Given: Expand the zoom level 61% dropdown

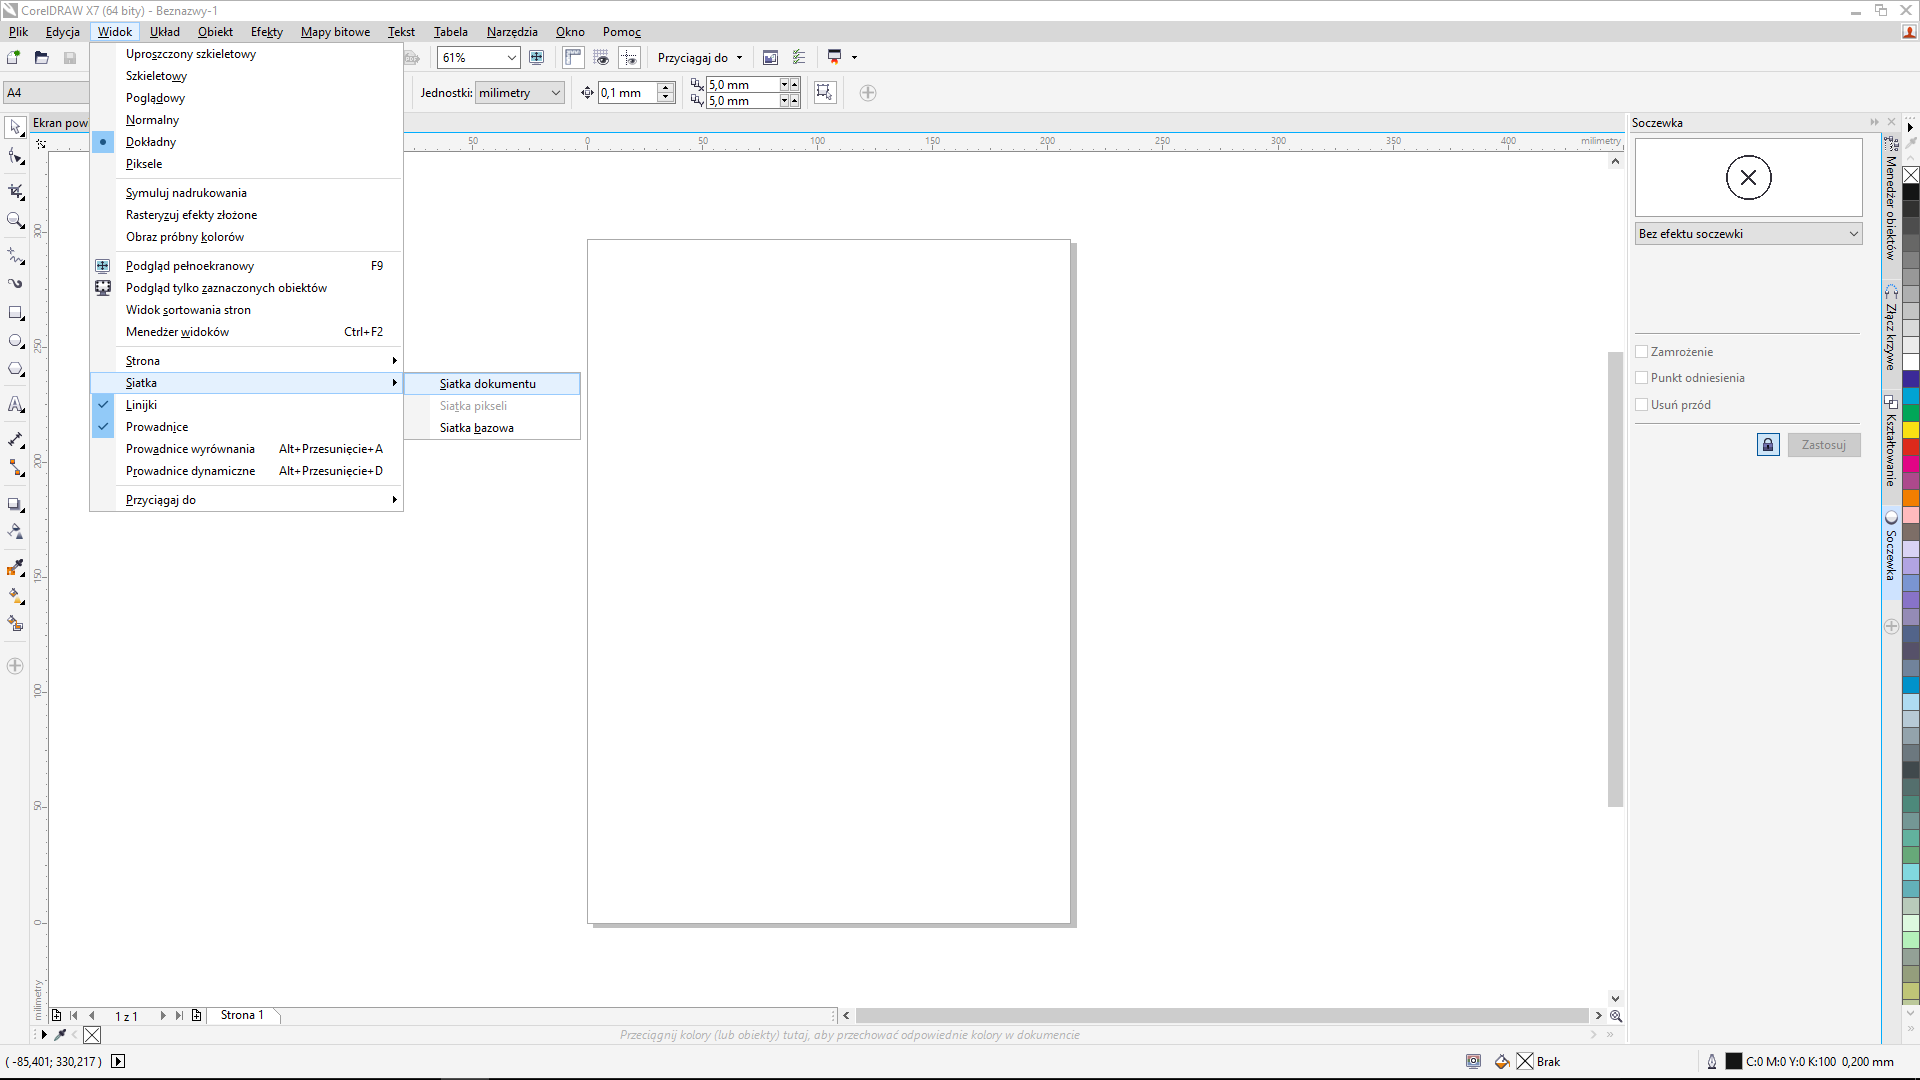Looking at the screenshot, I should [x=511, y=58].
